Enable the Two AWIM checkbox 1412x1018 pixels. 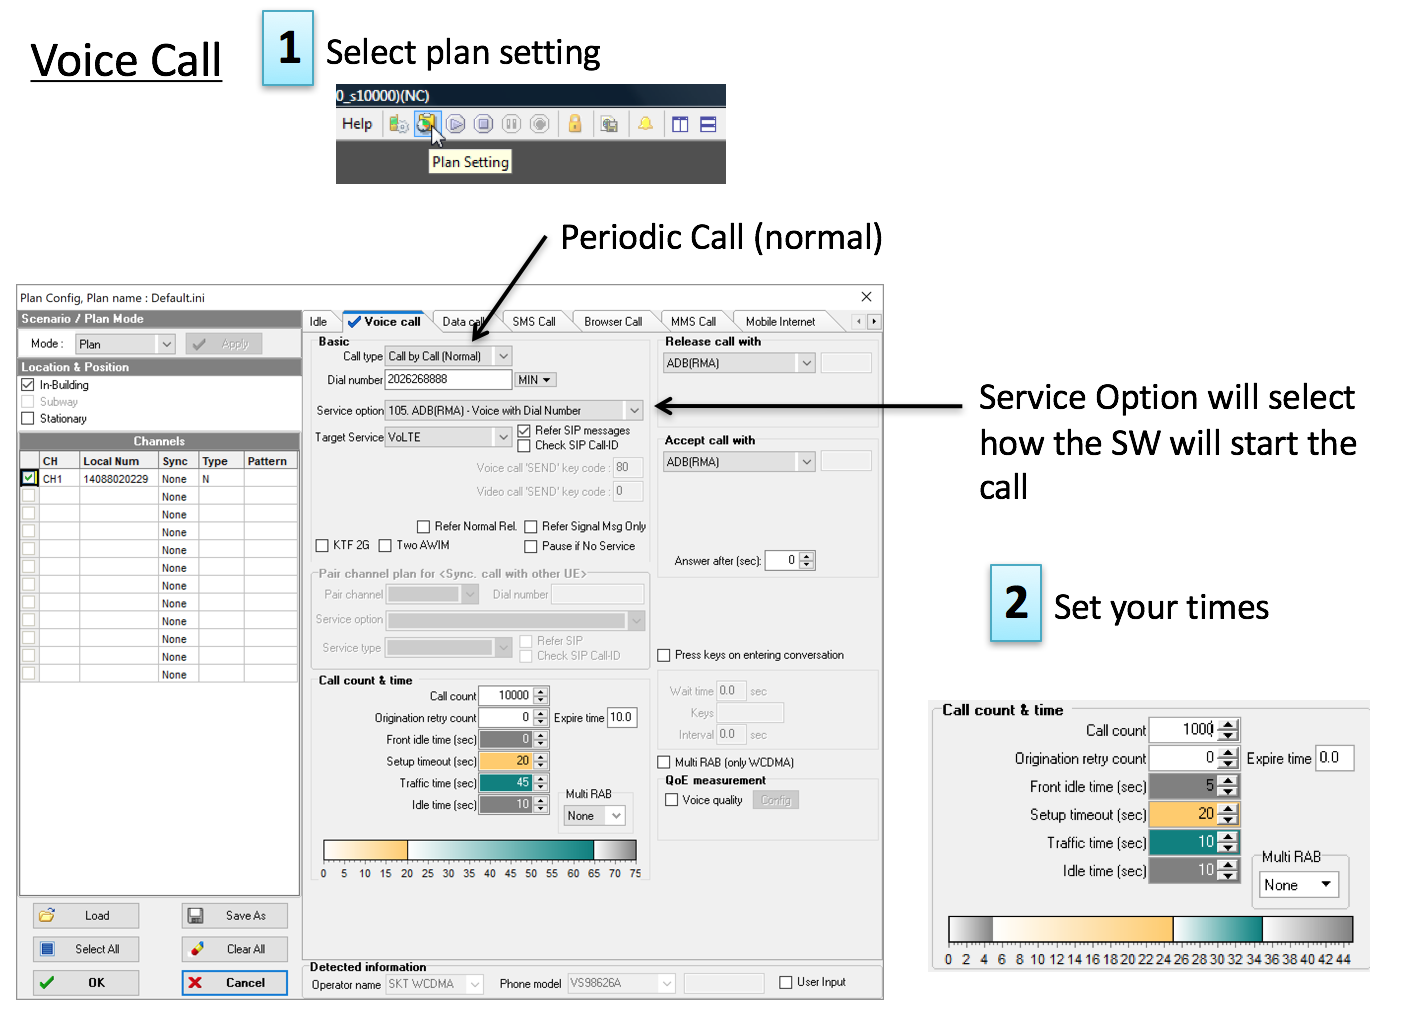coord(385,546)
